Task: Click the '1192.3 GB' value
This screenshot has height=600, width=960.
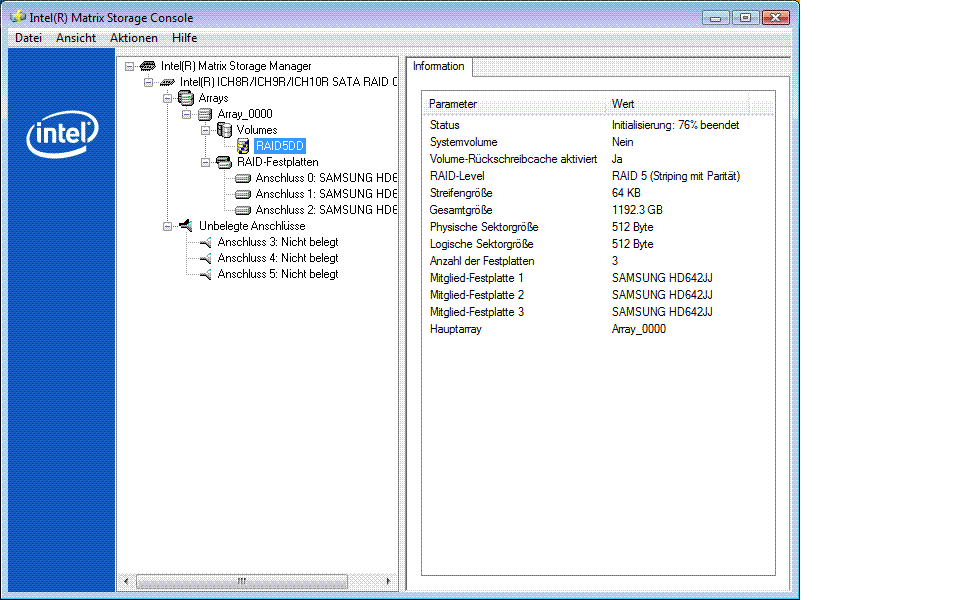Action: [x=637, y=210]
